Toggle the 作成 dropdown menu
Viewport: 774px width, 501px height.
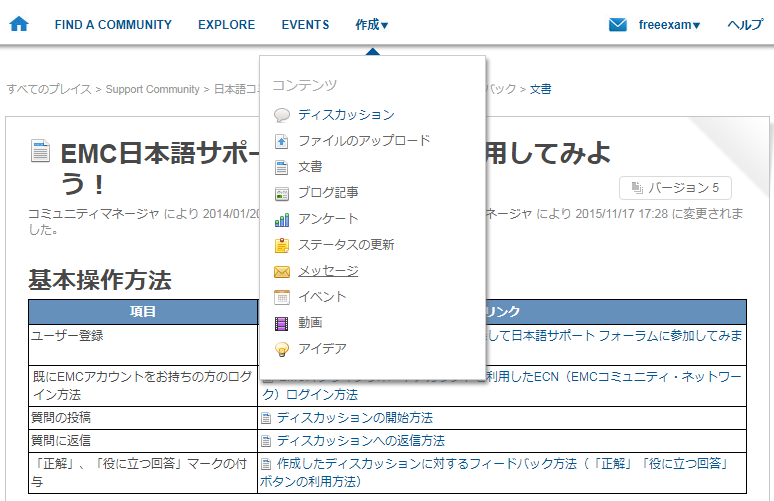pos(372,25)
